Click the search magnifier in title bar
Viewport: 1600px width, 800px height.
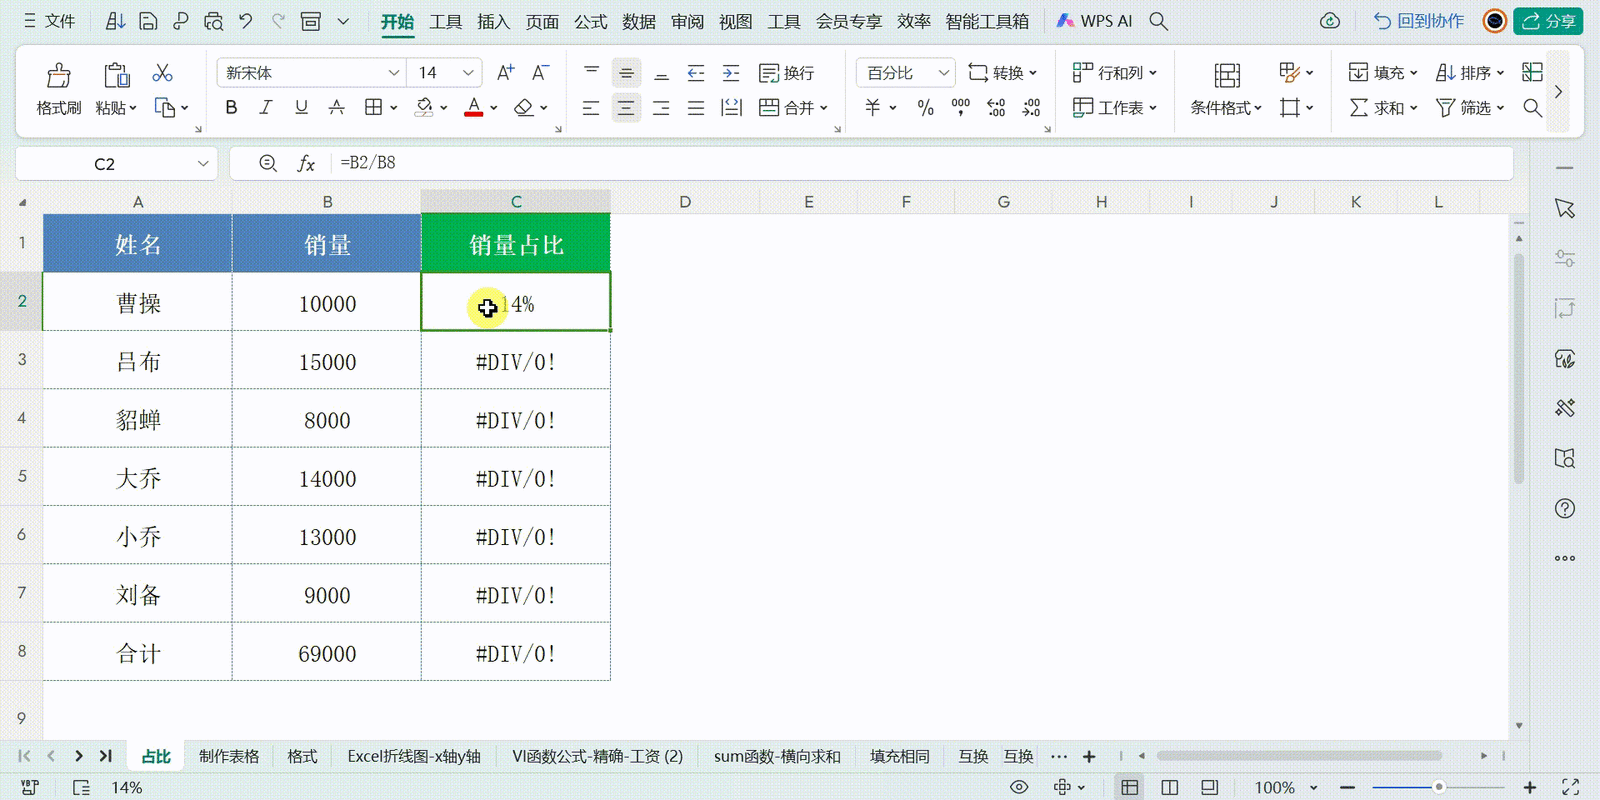click(x=1159, y=21)
